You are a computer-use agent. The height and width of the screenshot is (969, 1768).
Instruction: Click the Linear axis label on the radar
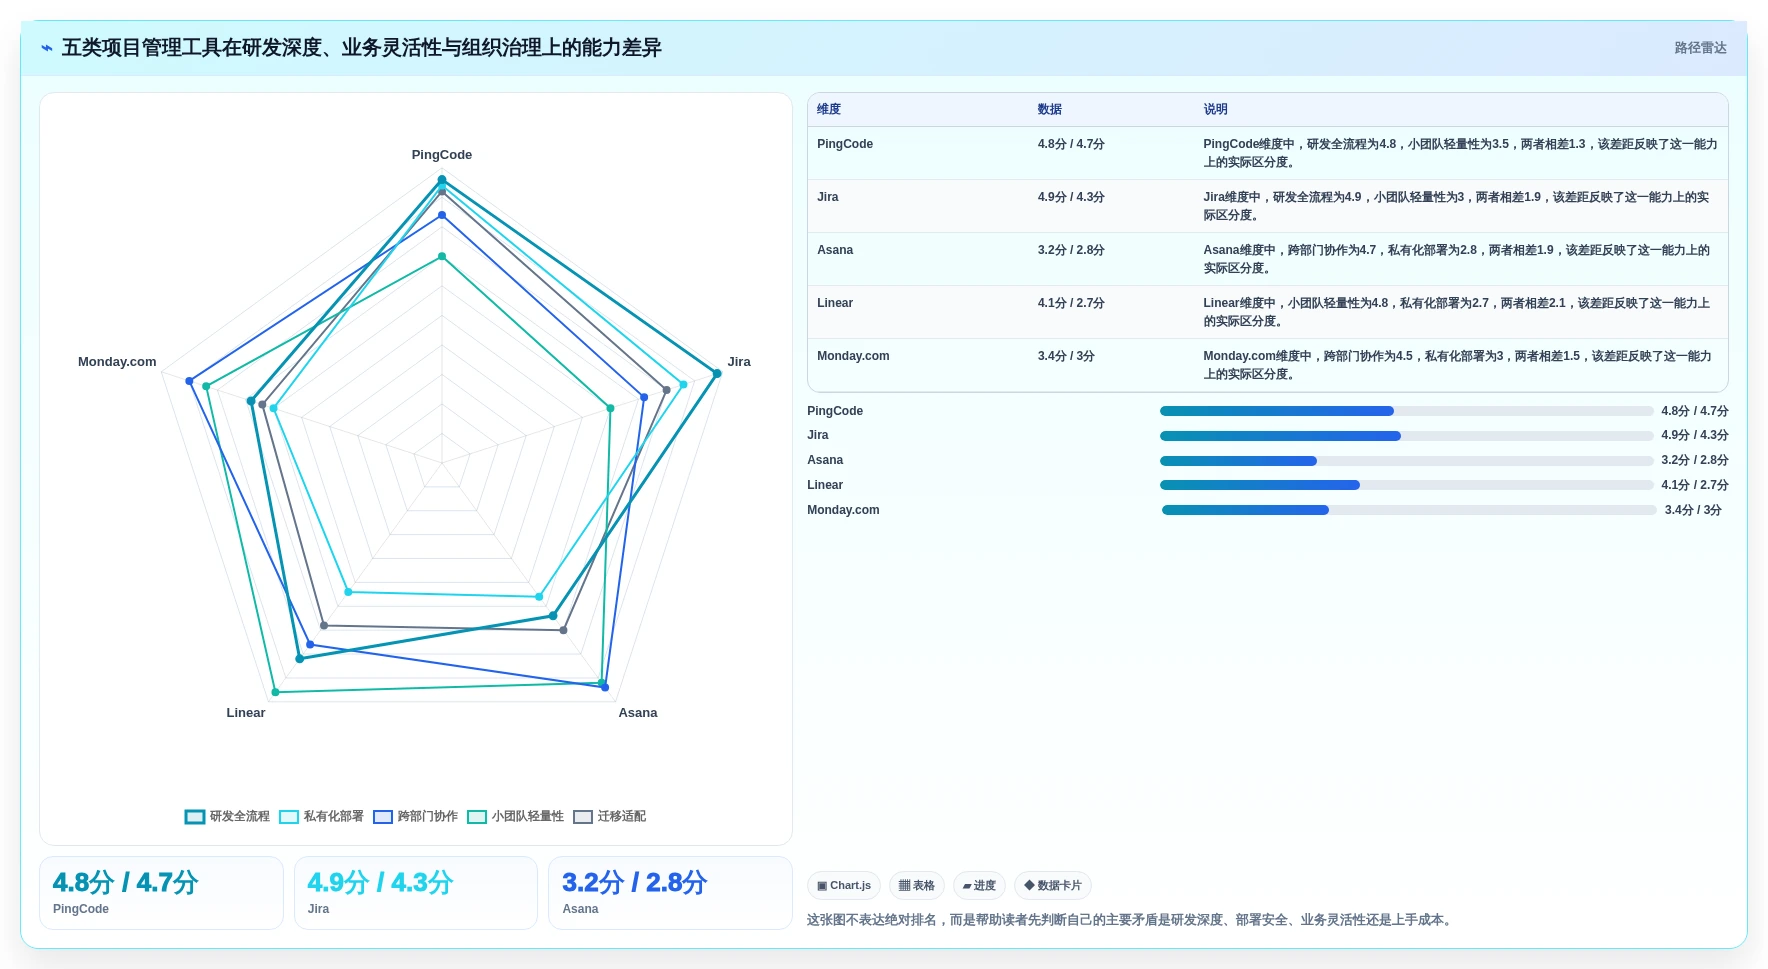click(x=246, y=713)
